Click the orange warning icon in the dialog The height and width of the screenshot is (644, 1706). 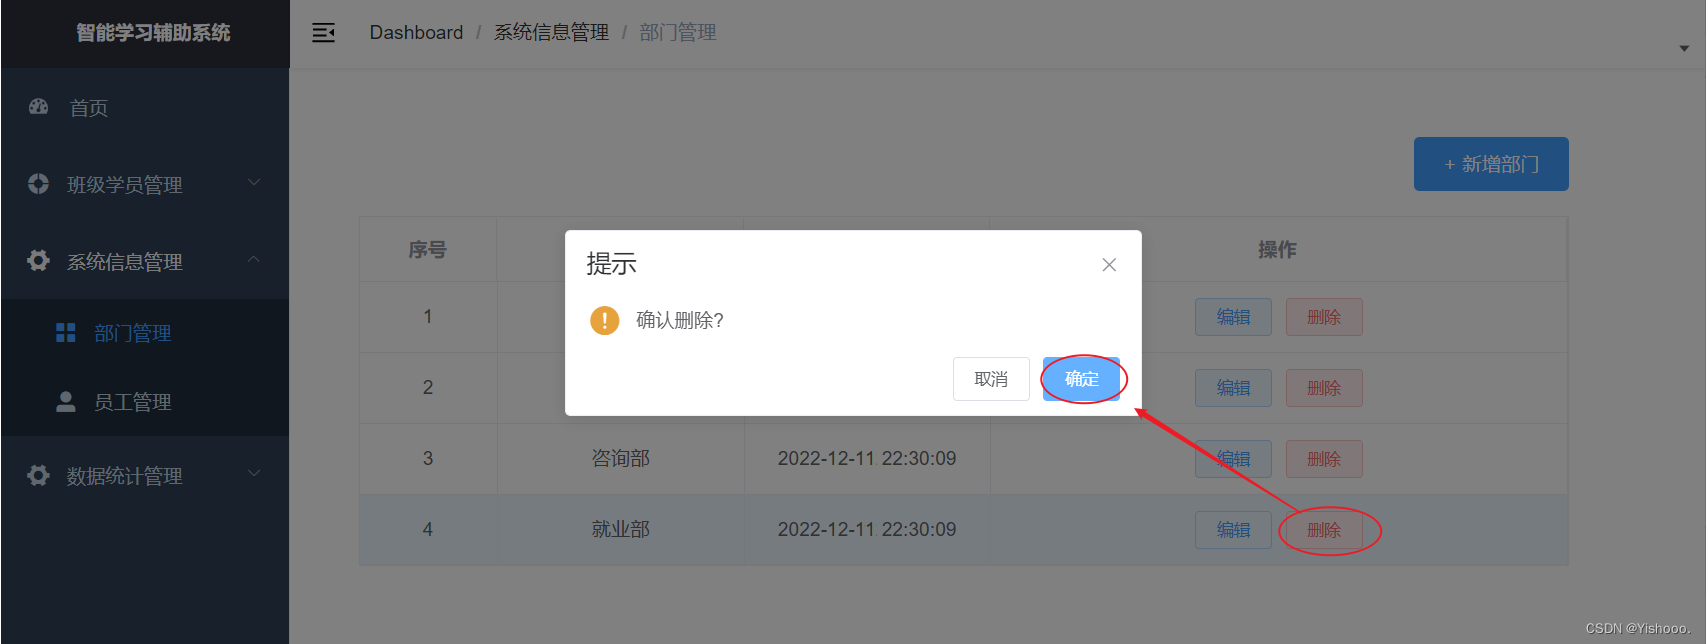tap(604, 320)
